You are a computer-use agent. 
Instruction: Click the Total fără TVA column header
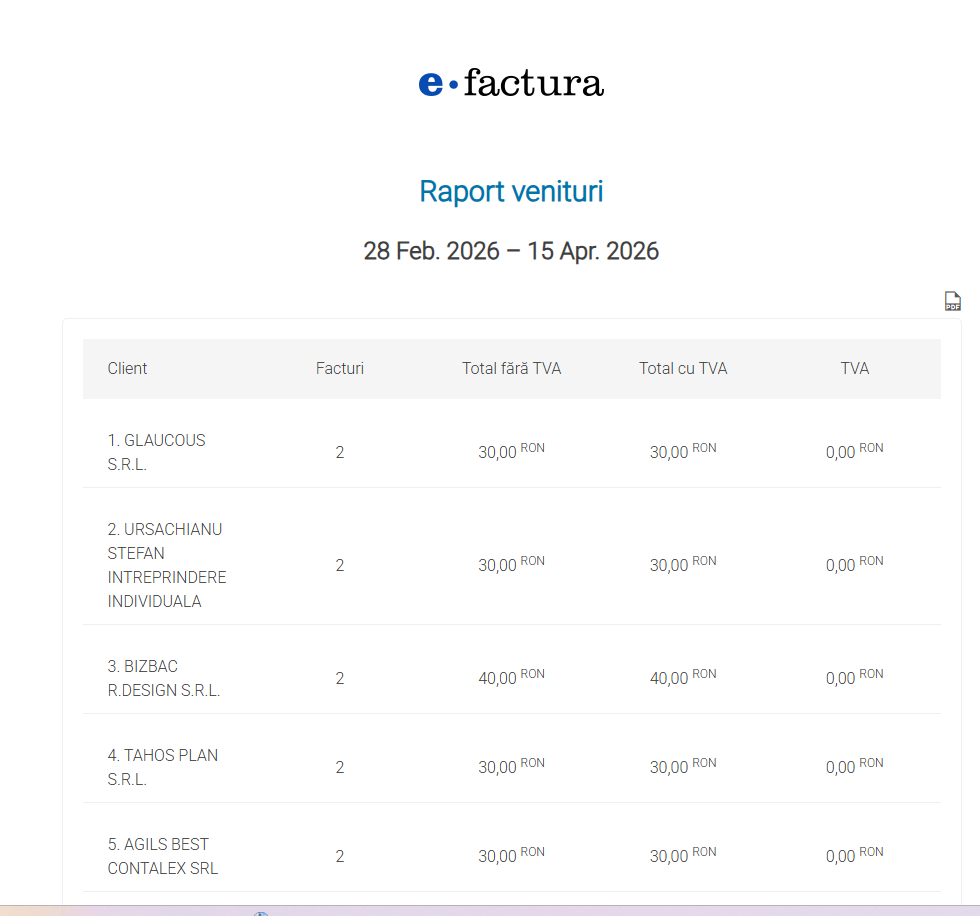(x=511, y=368)
